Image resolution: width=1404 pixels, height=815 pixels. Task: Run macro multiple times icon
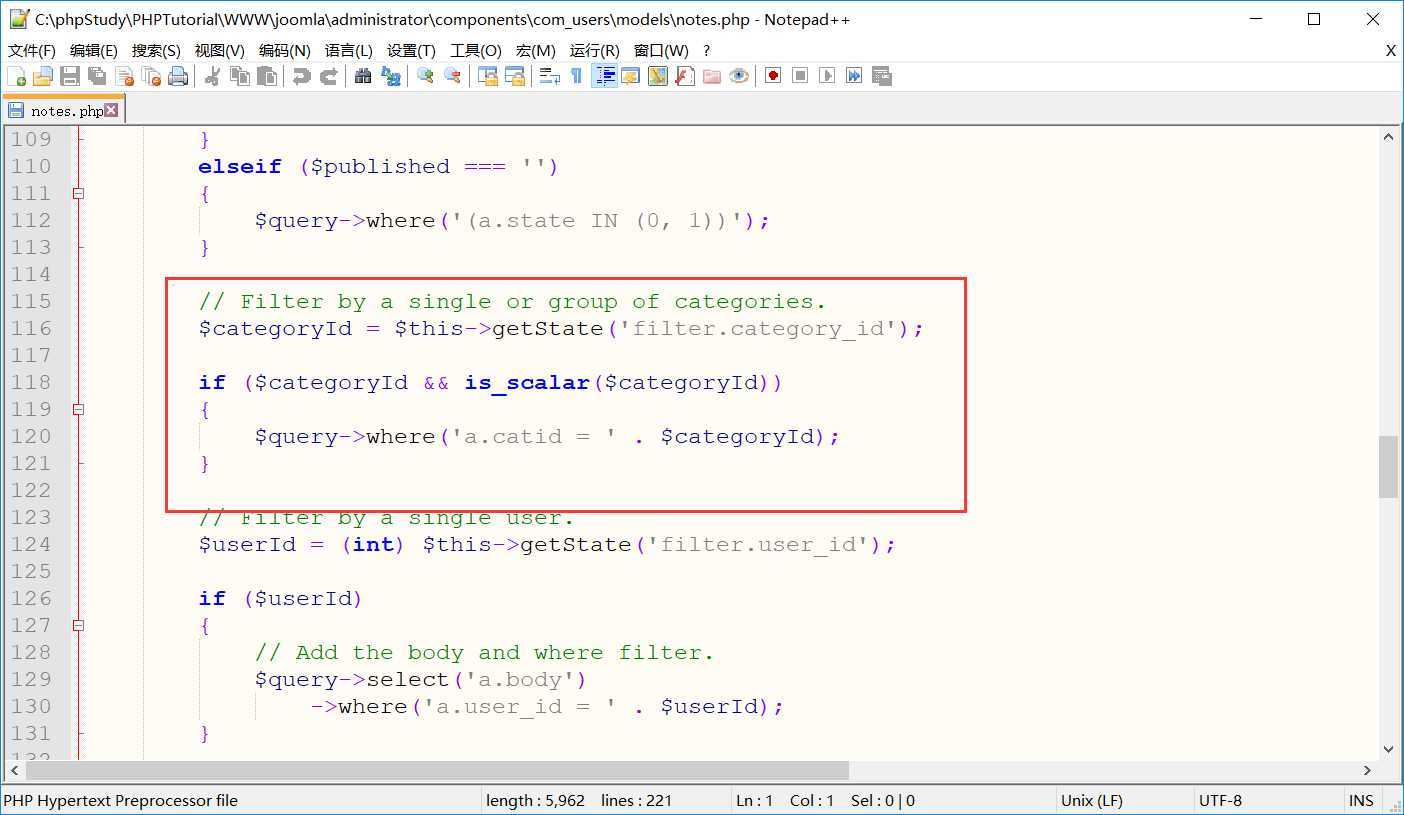coord(854,76)
